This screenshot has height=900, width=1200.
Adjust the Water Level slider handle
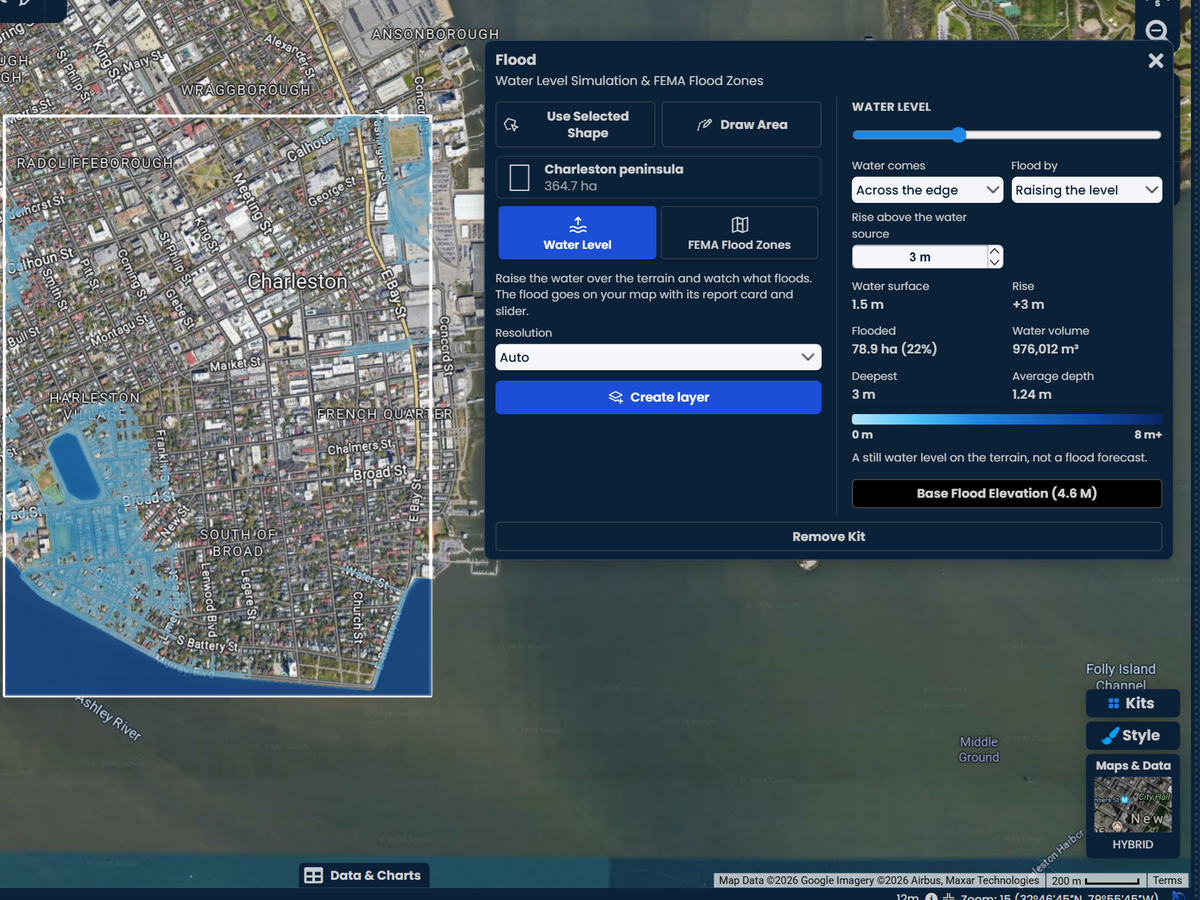pyautogui.click(x=958, y=135)
